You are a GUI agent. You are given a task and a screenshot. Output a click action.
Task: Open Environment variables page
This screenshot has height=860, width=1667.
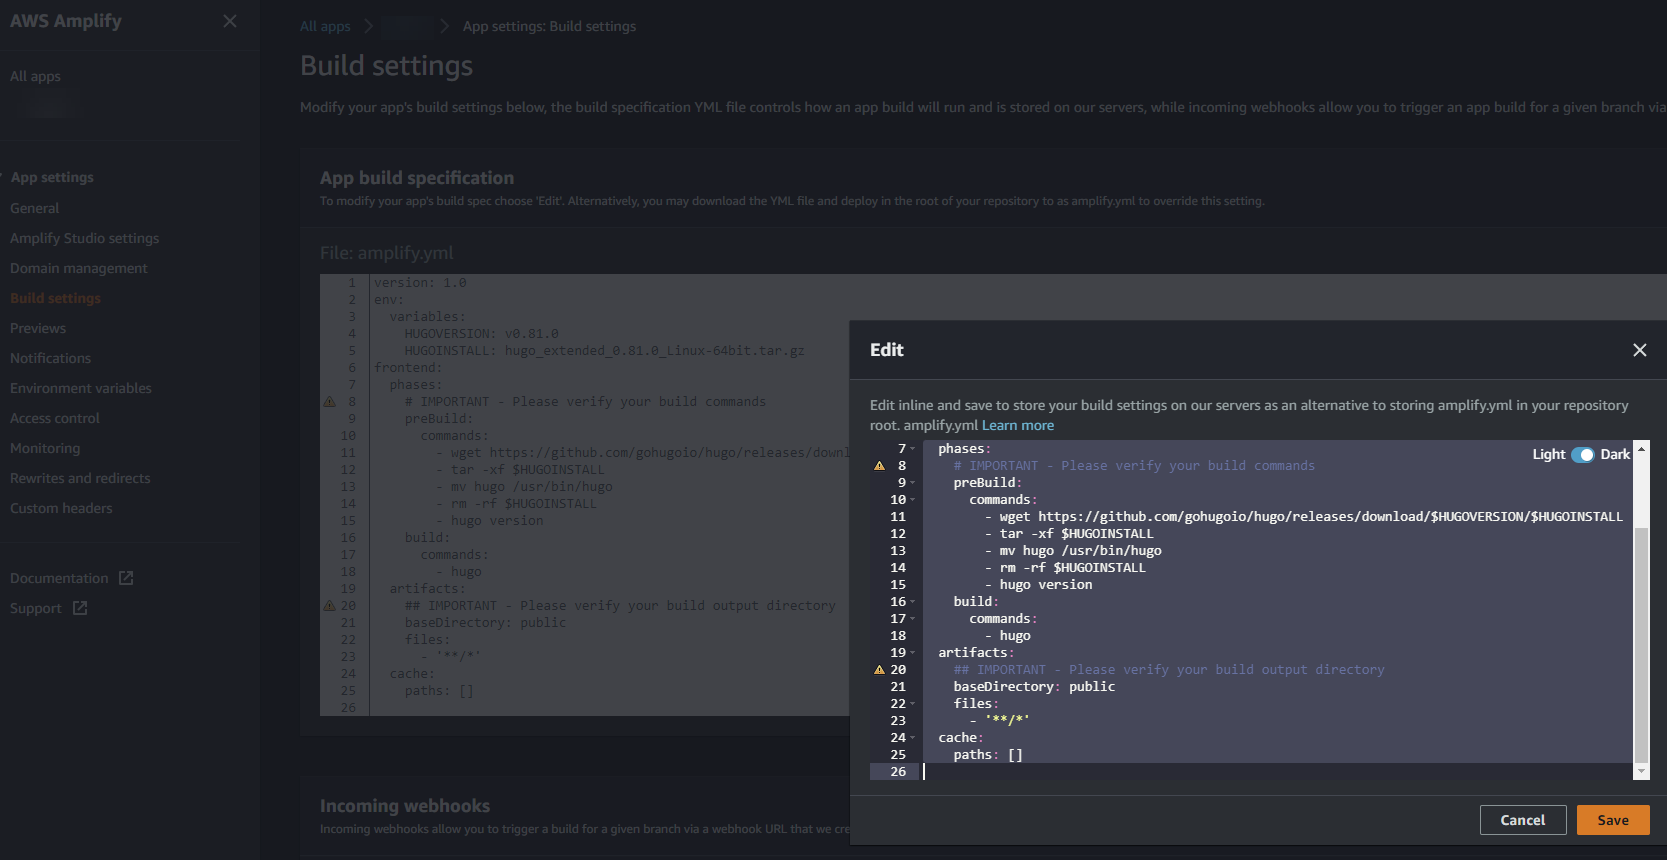tap(81, 388)
